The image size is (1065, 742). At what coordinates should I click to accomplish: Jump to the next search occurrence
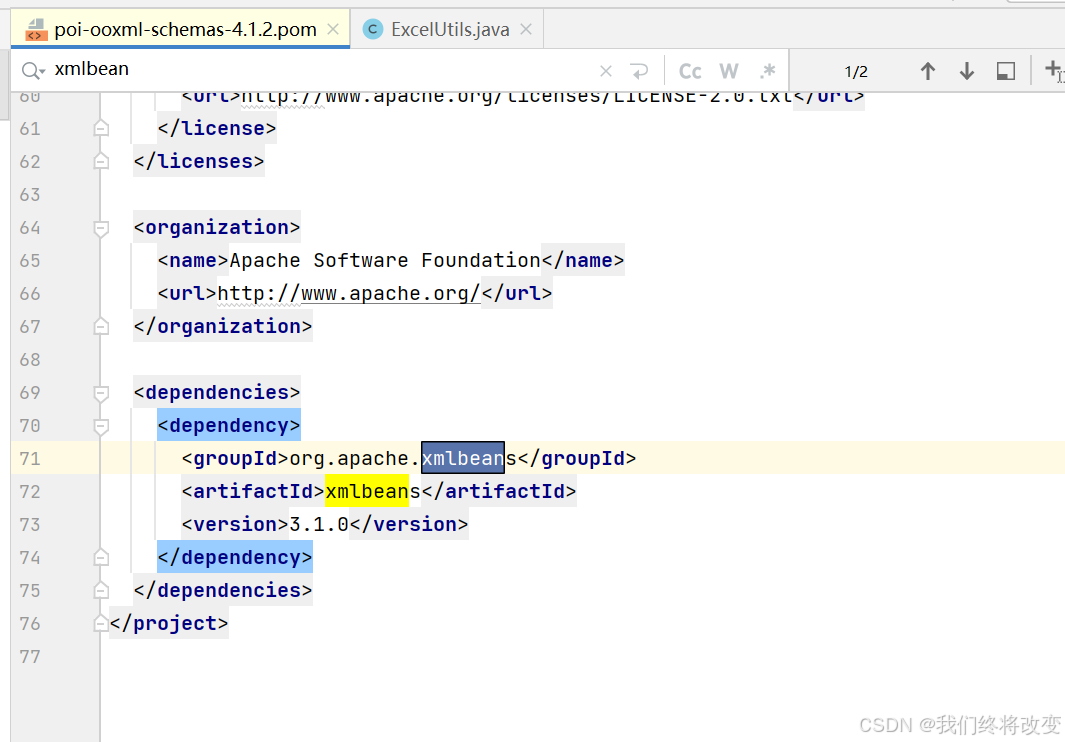[x=966, y=70]
